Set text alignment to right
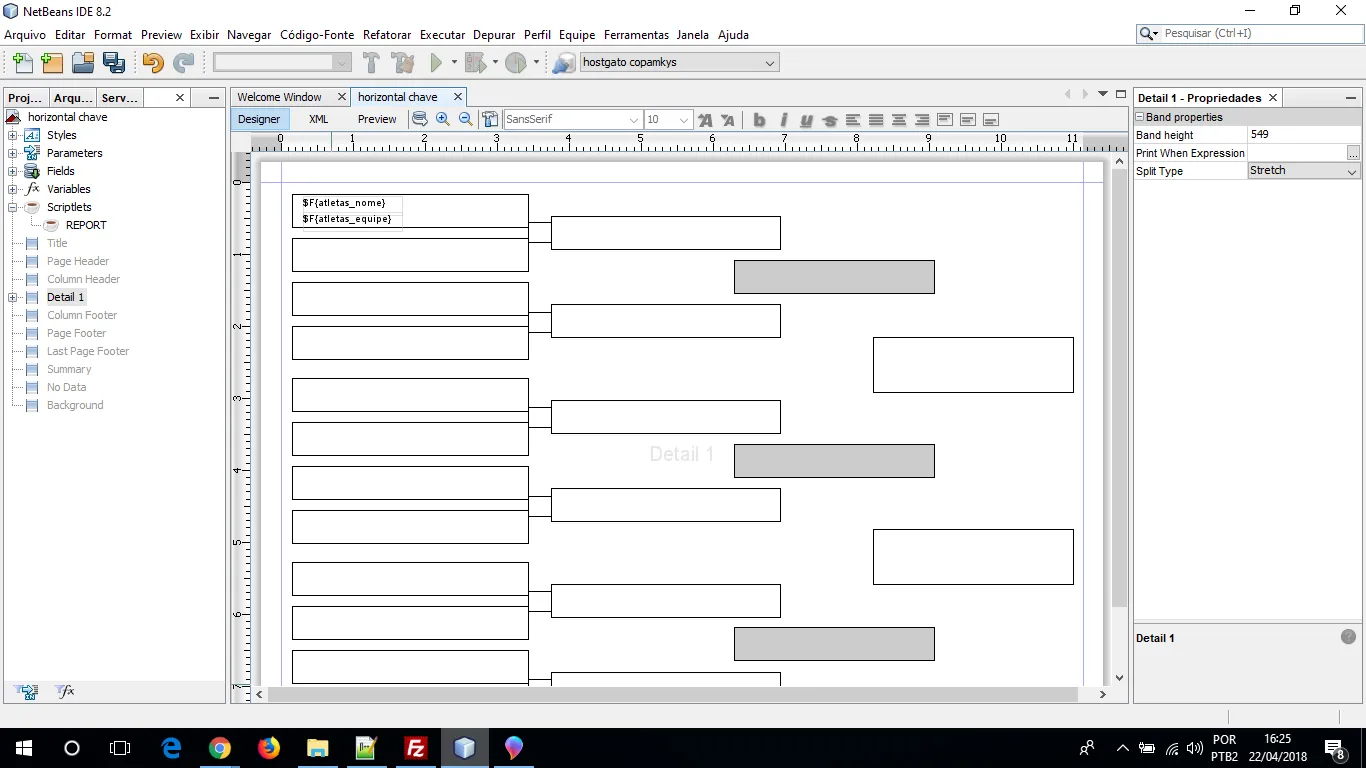Screen dimensions: 1366x768 pyautogui.click(x=922, y=120)
